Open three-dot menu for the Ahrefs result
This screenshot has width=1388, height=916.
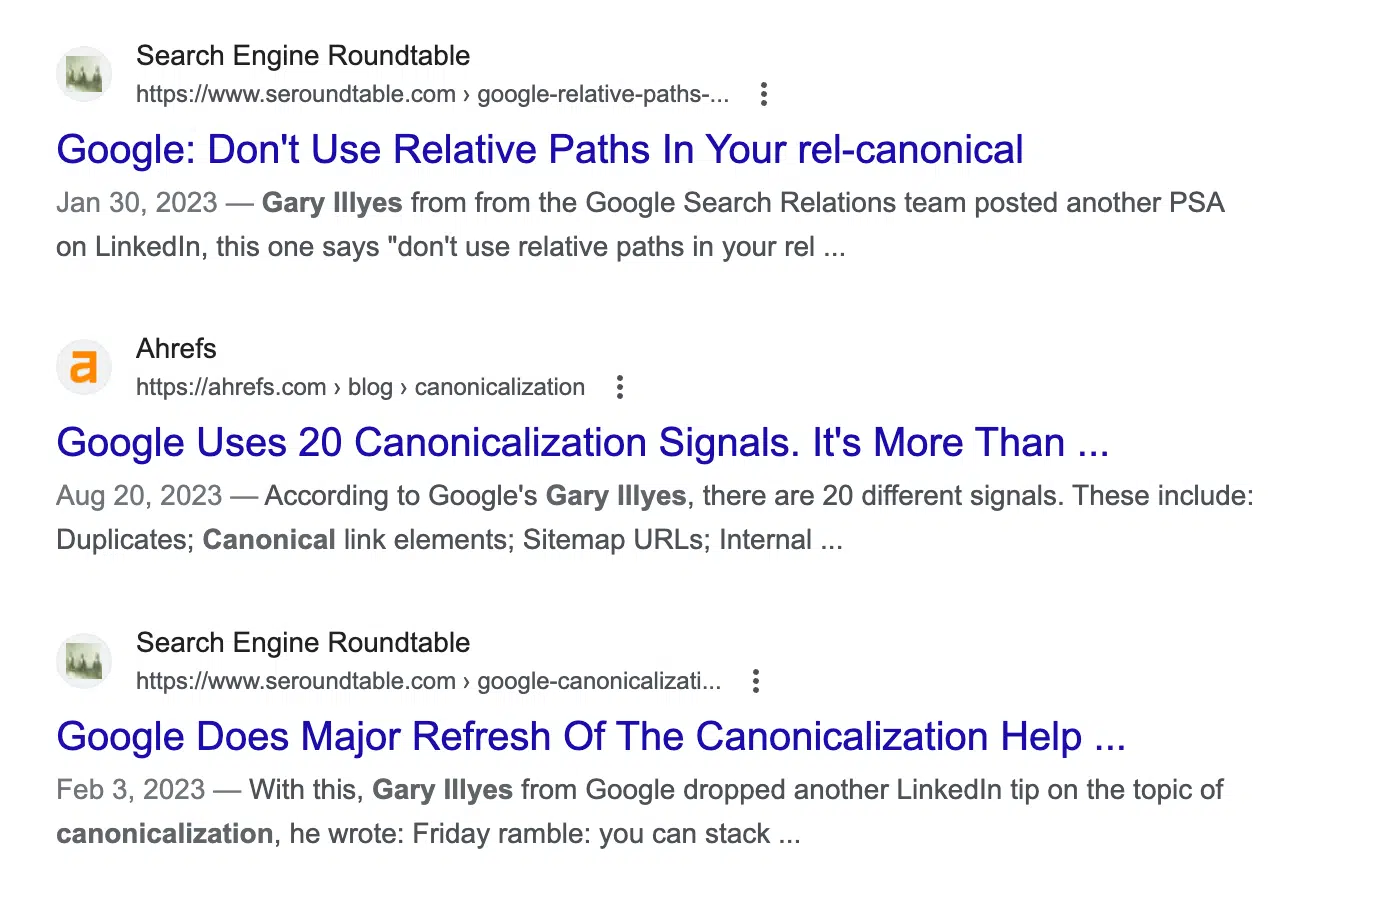coord(620,387)
